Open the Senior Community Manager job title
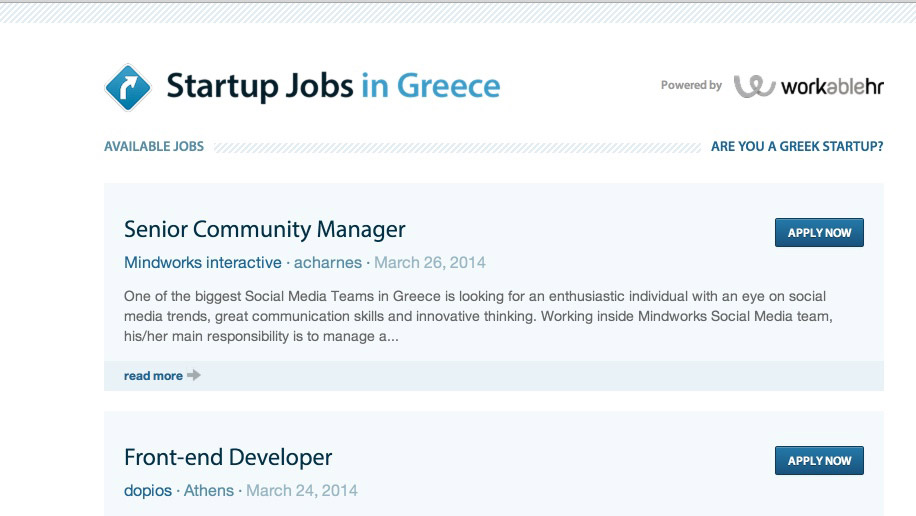Screen dimensions: 916x516 [x=265, y=229]
